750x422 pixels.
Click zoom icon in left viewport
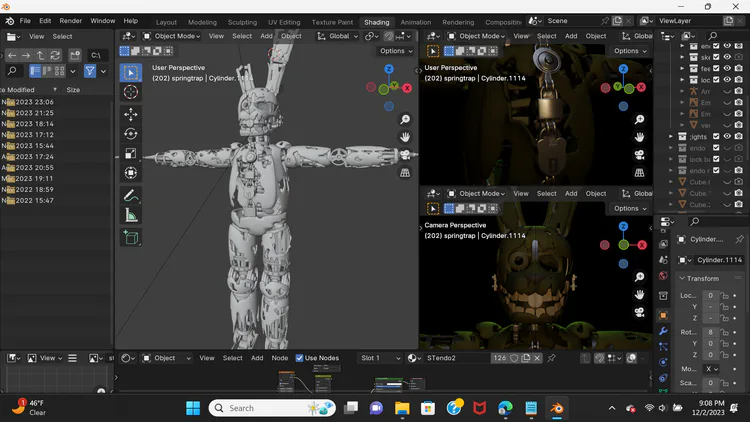click(x=405, y=120)
